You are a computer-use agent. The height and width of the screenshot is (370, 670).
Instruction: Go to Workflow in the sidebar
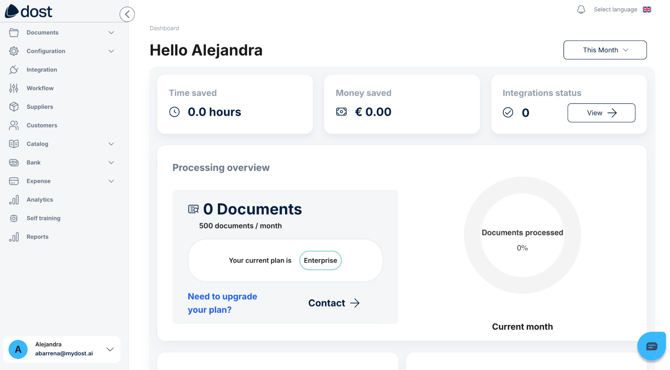click(40, 88)
